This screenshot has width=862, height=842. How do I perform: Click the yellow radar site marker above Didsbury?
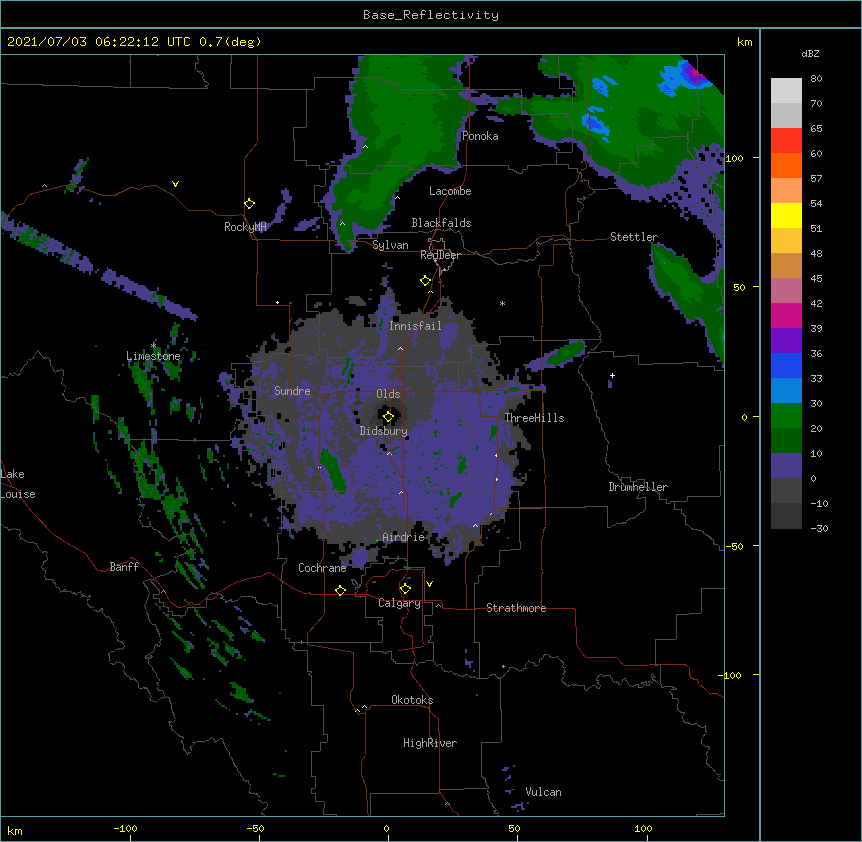(x=388, y=417)
